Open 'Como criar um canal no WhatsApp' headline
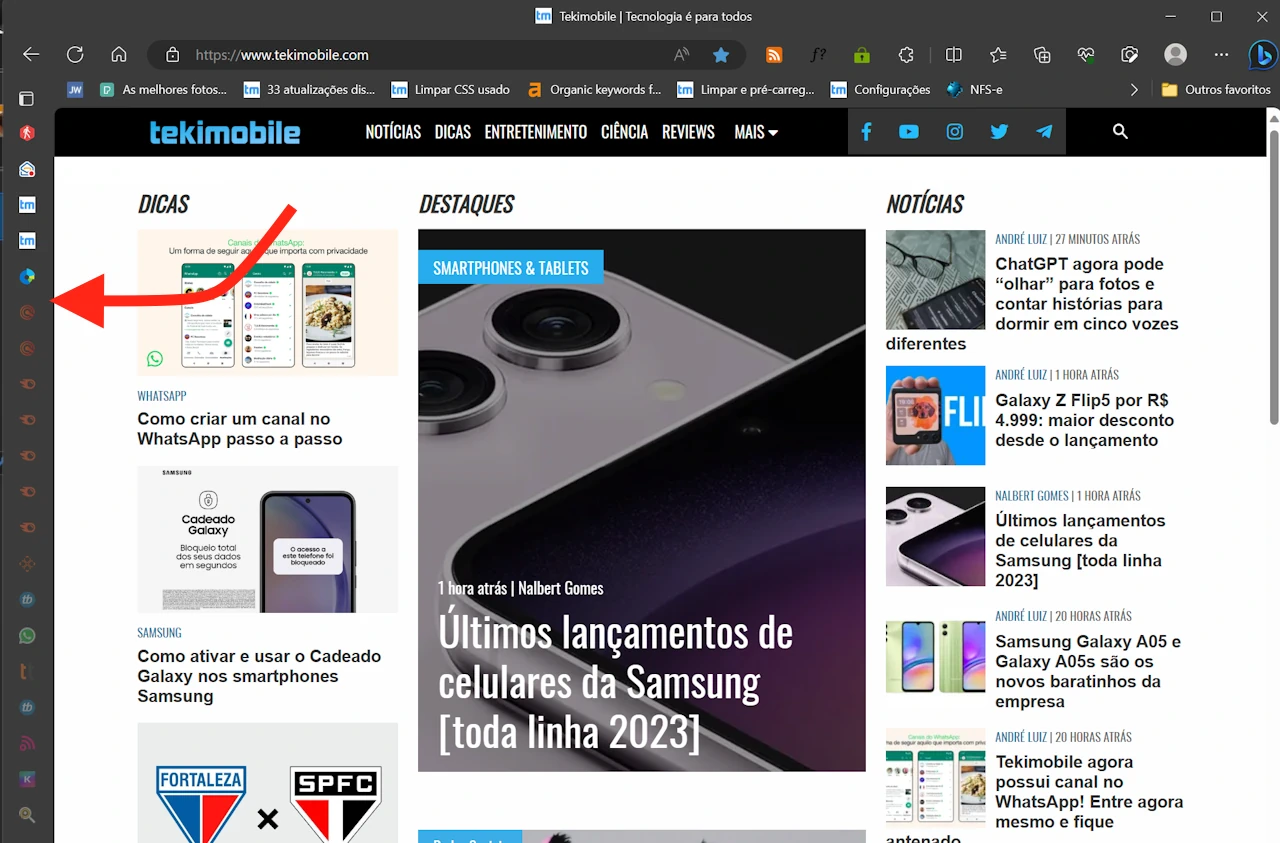 pos(240,429)
